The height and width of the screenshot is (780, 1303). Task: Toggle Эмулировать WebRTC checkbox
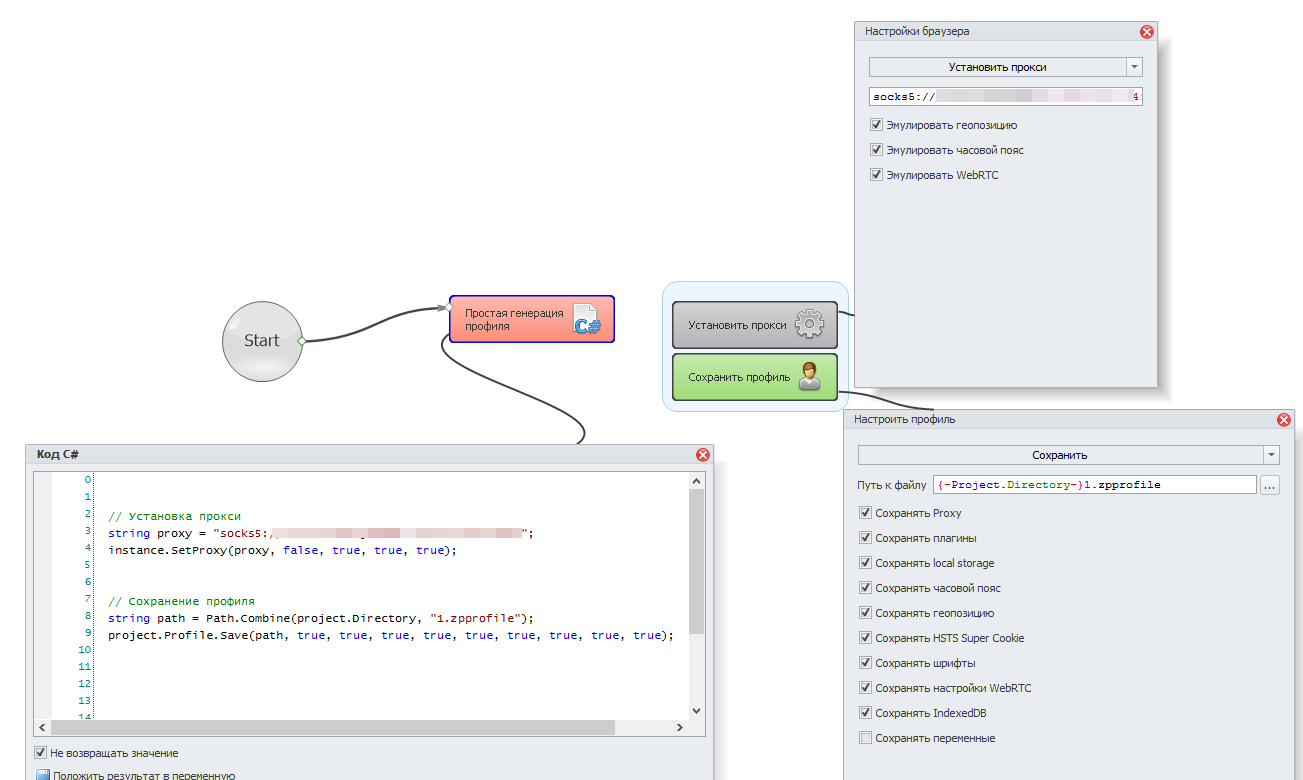pyautogui.click(x=877, y=176)
